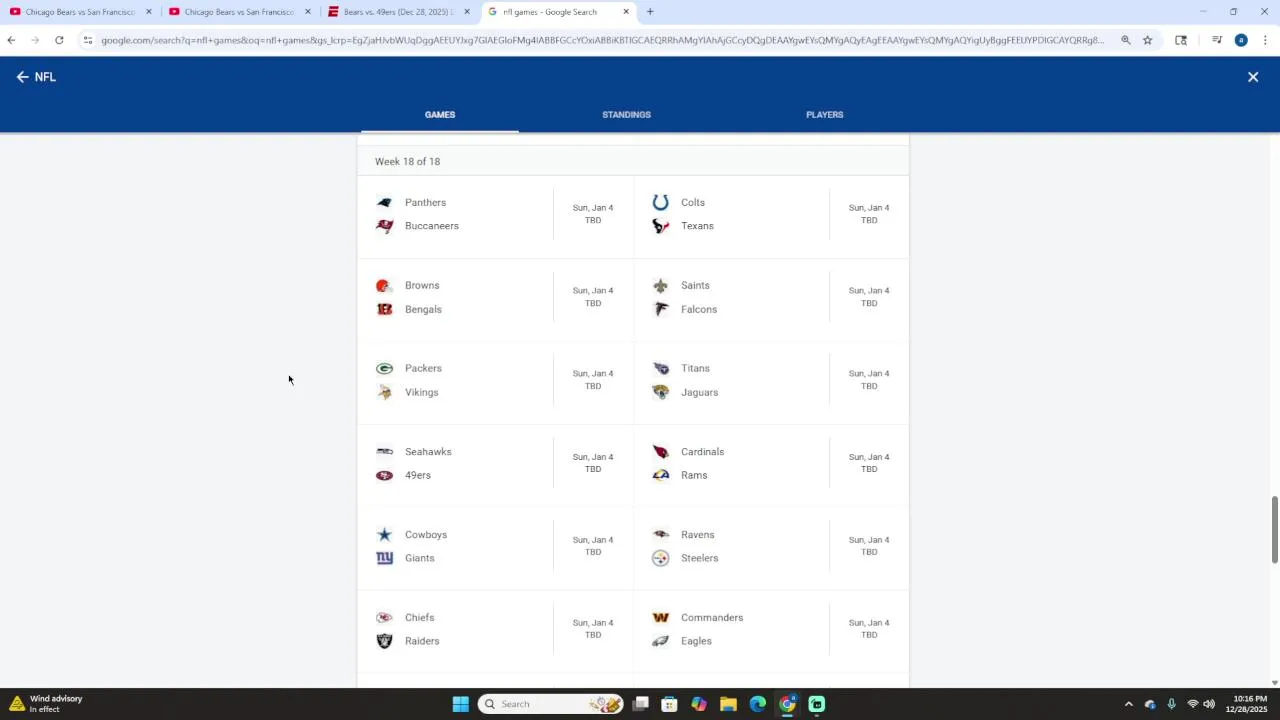Click the address bar URL
This screenshot has width=1280, height=720.
(x=602, y=40)
